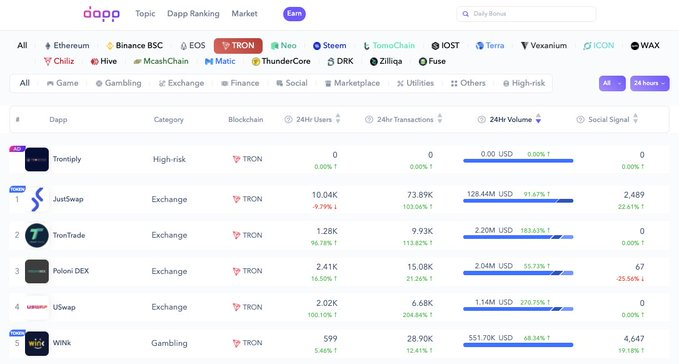The width and height of the screenshot is (679, 364).
Task: Filter by WAX blockchain
Action: coord(645,45)
